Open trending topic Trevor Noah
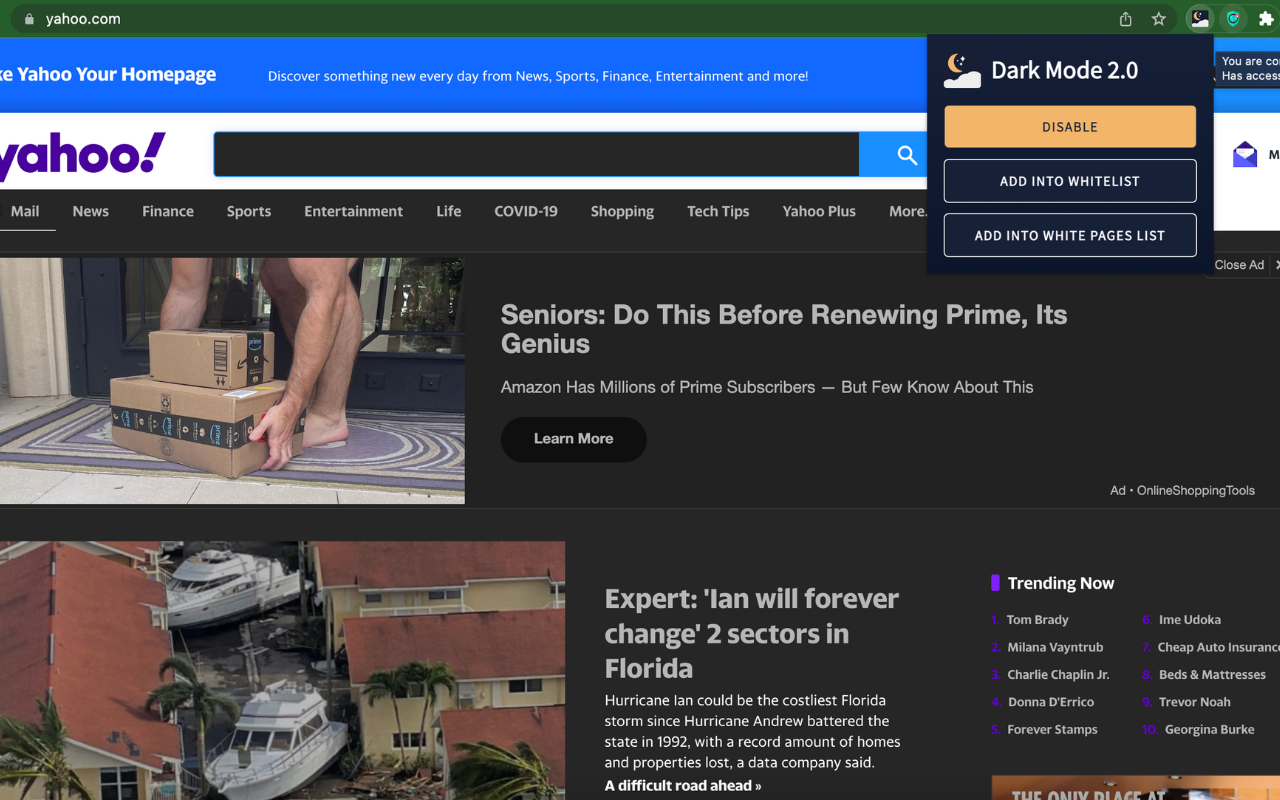1280x800 pixels. coord(1194,702)
